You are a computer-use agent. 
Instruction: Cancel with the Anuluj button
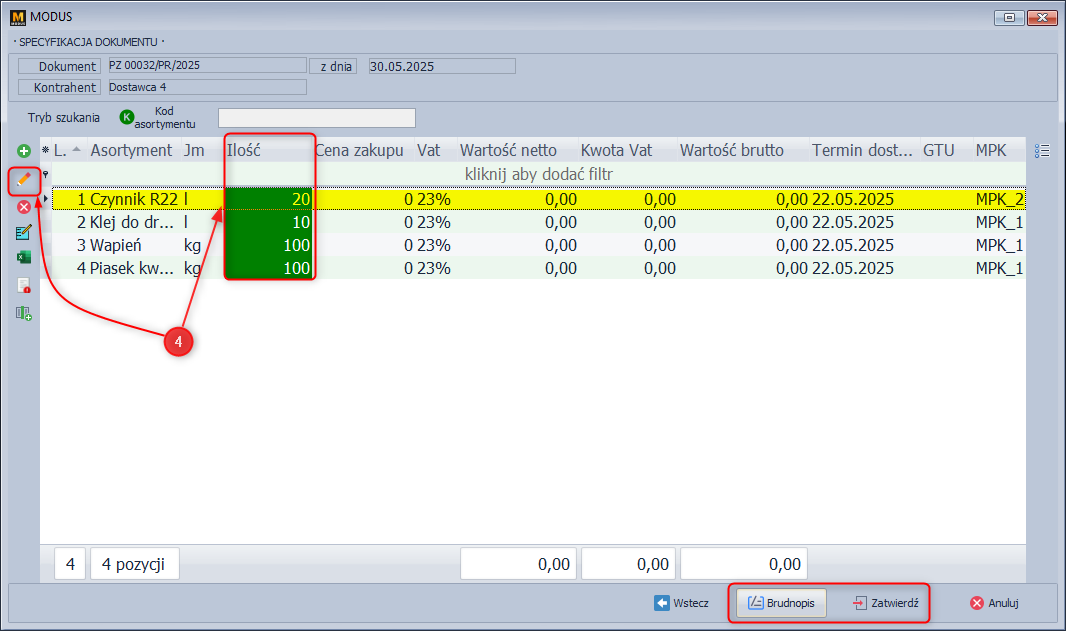[x=994, y=603]
